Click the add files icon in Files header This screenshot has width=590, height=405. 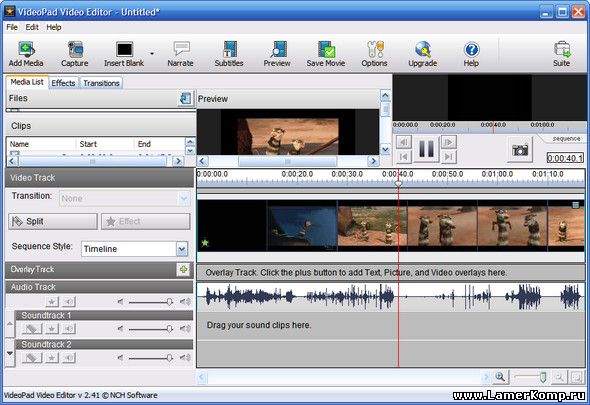186,99
